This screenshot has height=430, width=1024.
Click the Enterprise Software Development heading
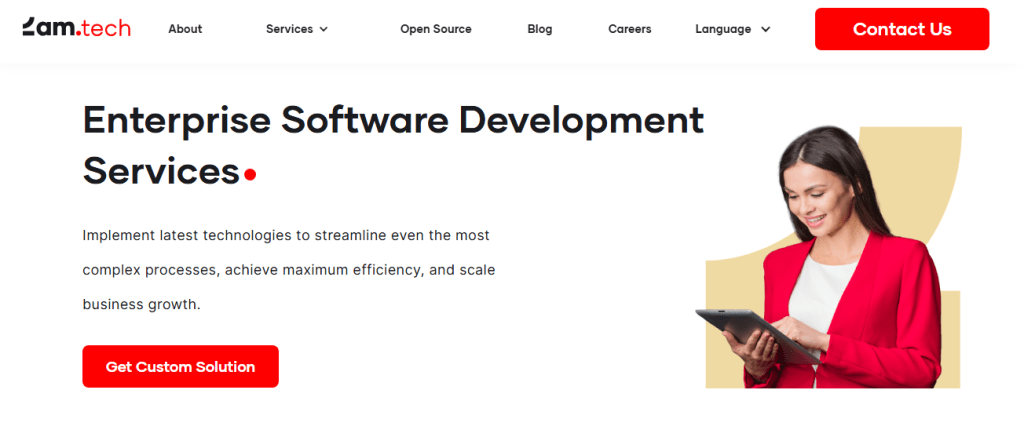(x=393, y=121)
